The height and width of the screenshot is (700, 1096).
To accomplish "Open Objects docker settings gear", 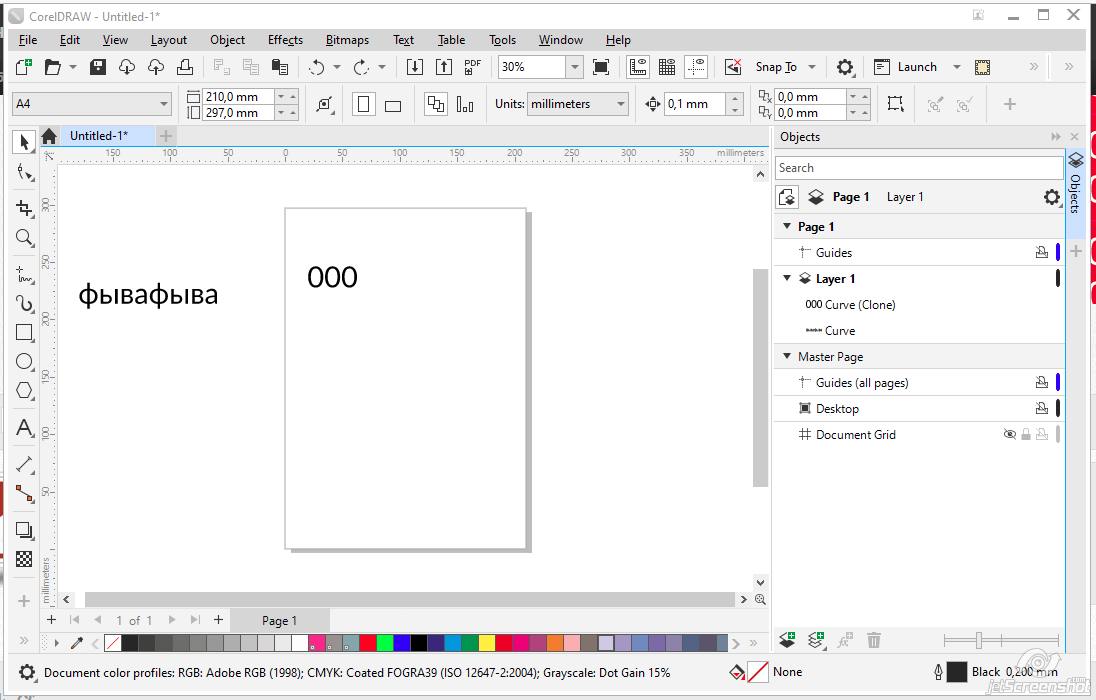I will point(1051,197).
